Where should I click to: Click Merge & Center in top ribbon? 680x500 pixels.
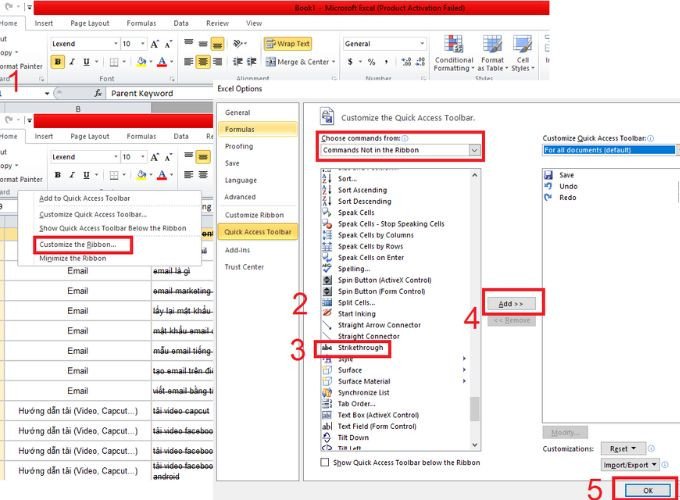tap(298, 62)
